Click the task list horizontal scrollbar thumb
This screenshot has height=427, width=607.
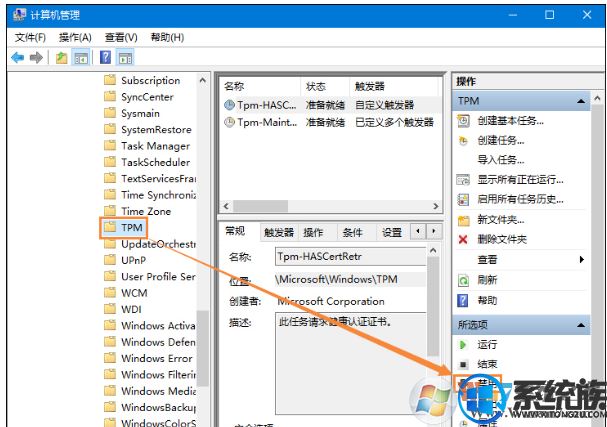click(x=260, y=206)
